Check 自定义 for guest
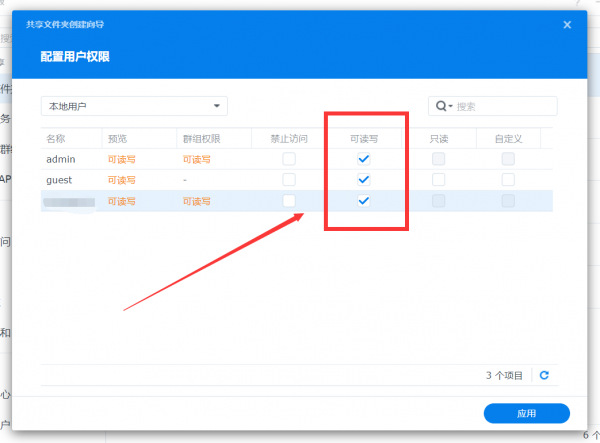The width and height of the screenshot is (600, 443). click(508, 179)
